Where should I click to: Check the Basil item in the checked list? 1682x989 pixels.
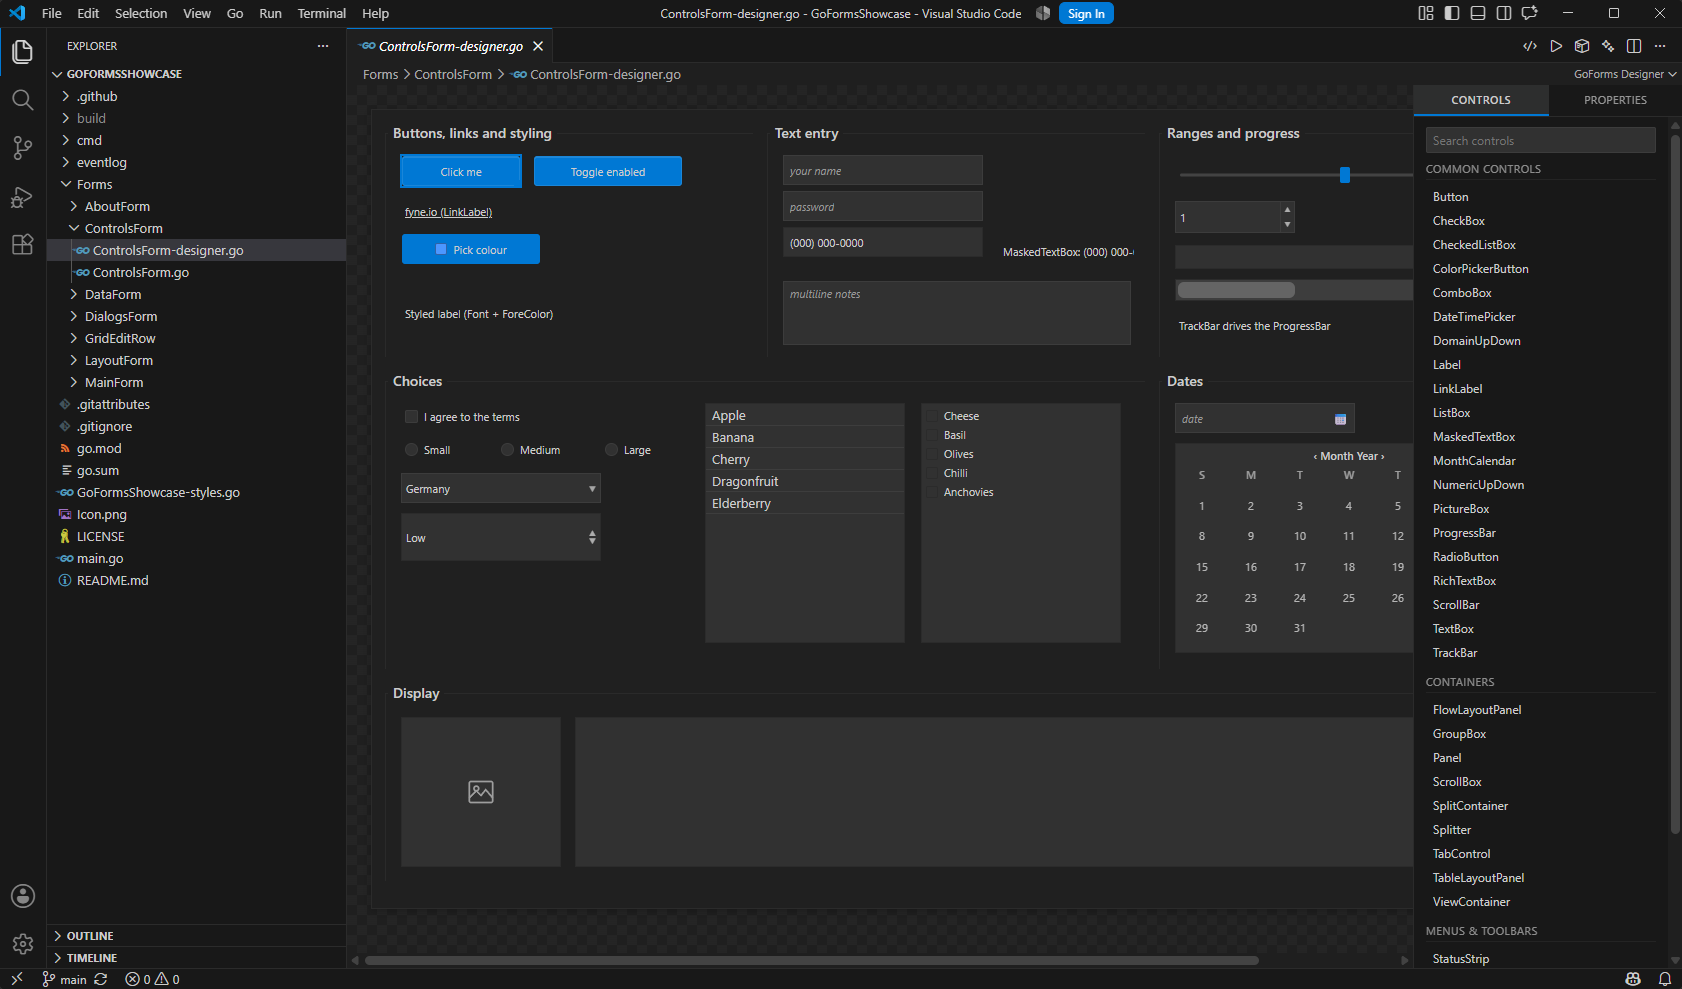[933, 435]
